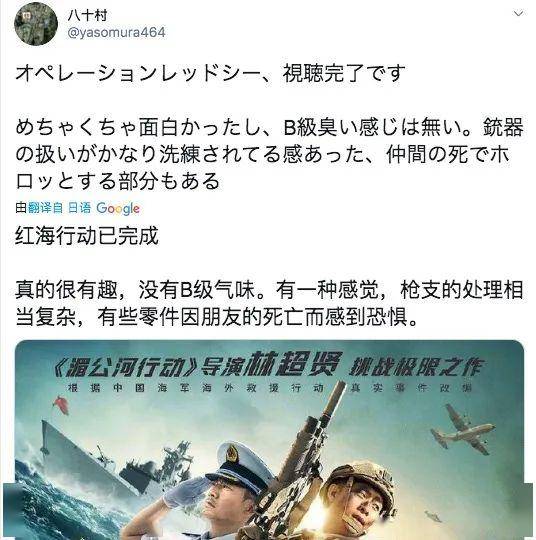Screen dimensions: 536x540
Task: Click the Google logo next to translation
Action: pyautogui.click(x=118, y=208)
